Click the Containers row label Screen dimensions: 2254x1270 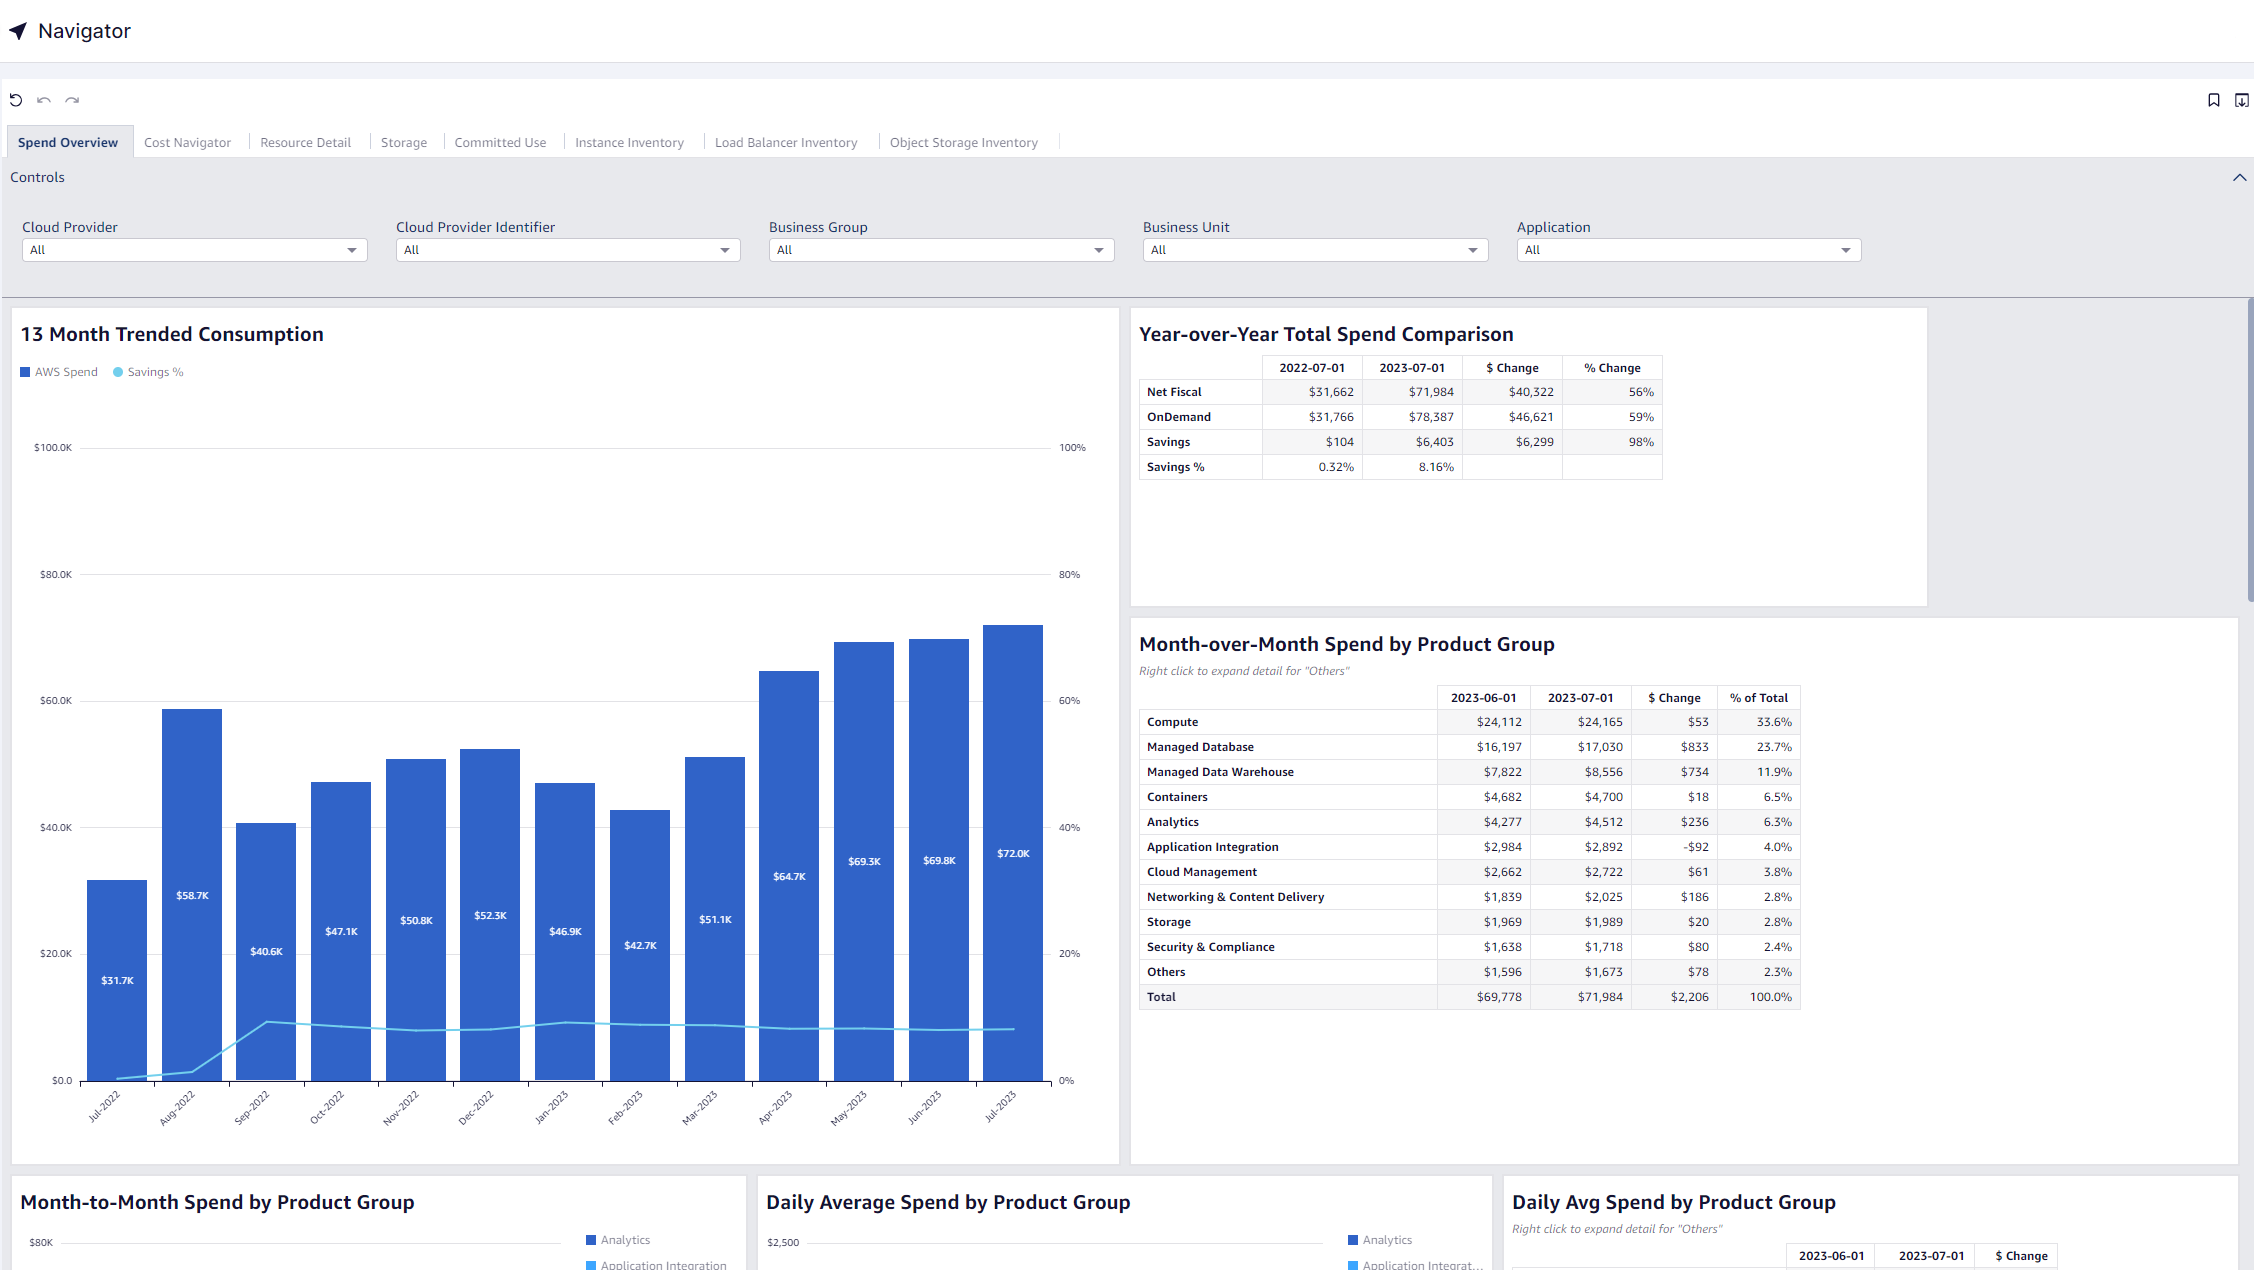click(1177, 797)
